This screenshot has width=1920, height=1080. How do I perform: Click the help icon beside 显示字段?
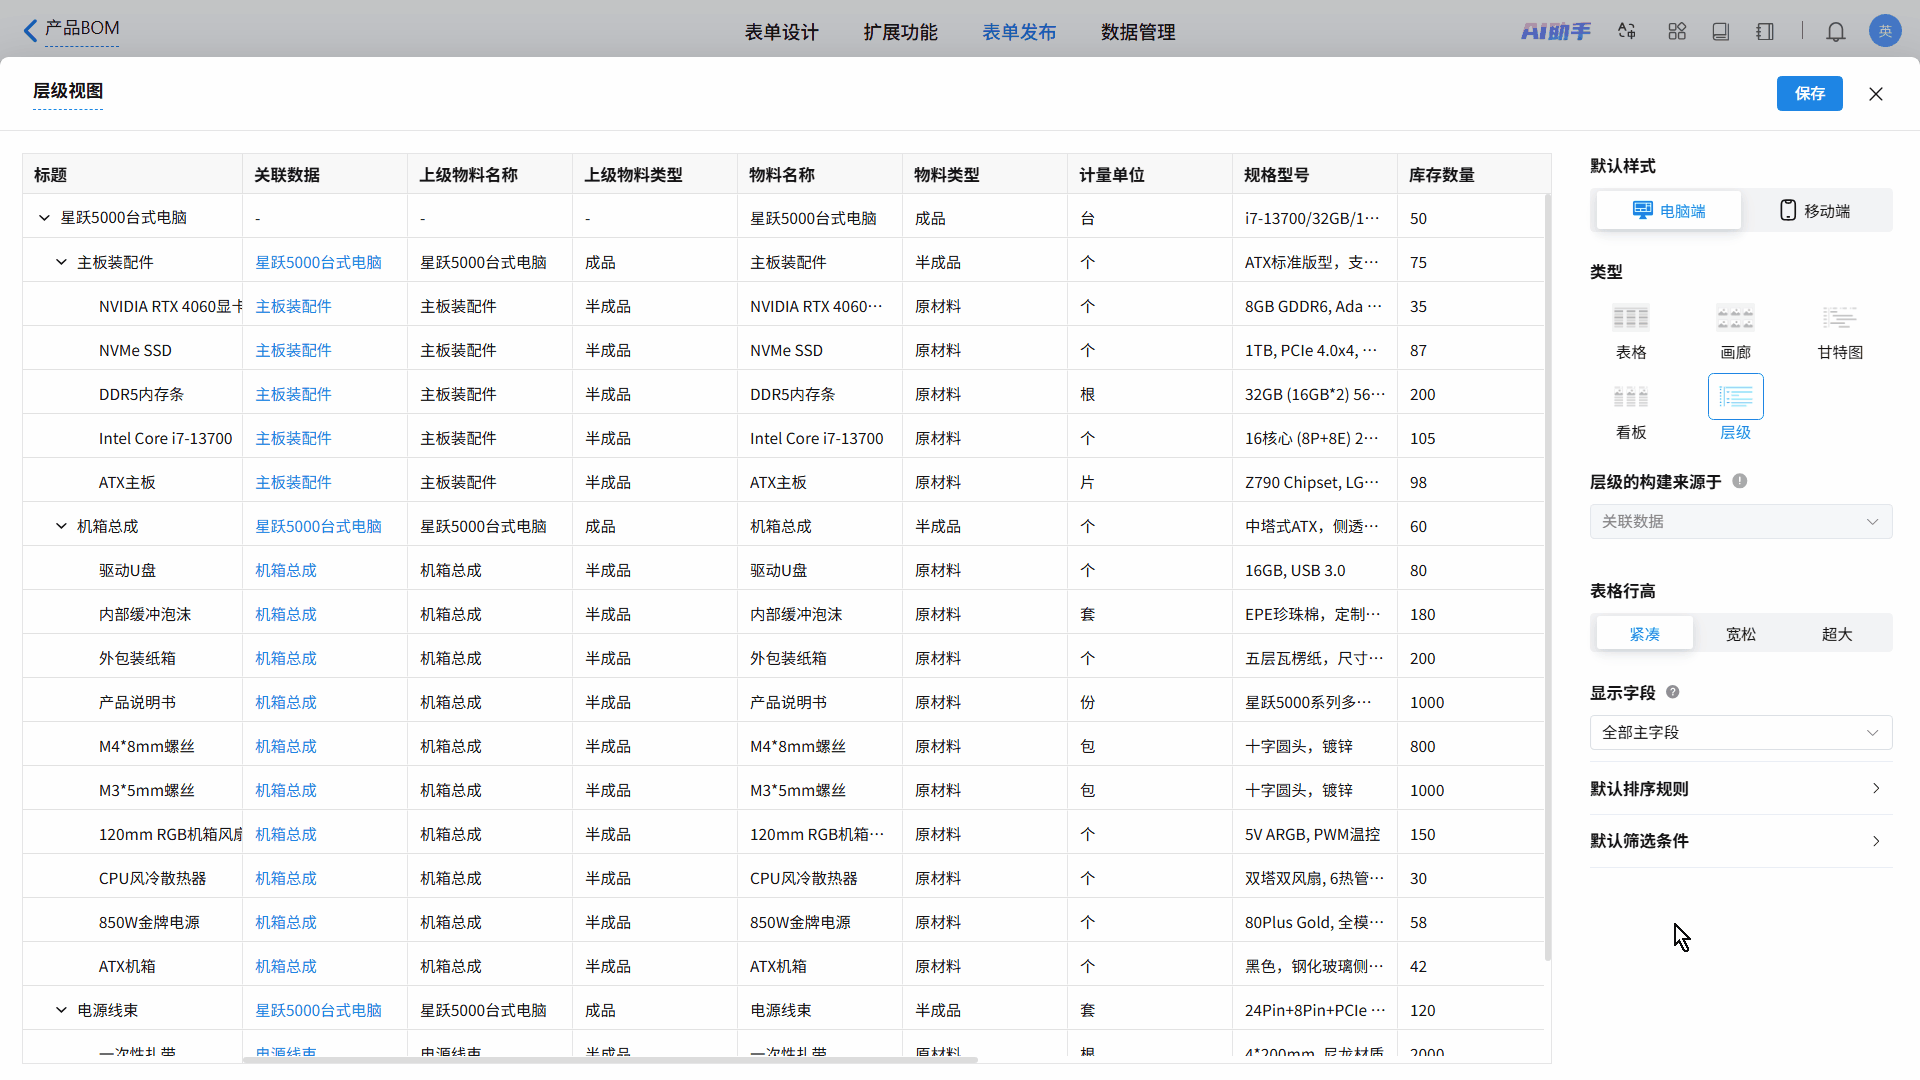[1673, 692]
